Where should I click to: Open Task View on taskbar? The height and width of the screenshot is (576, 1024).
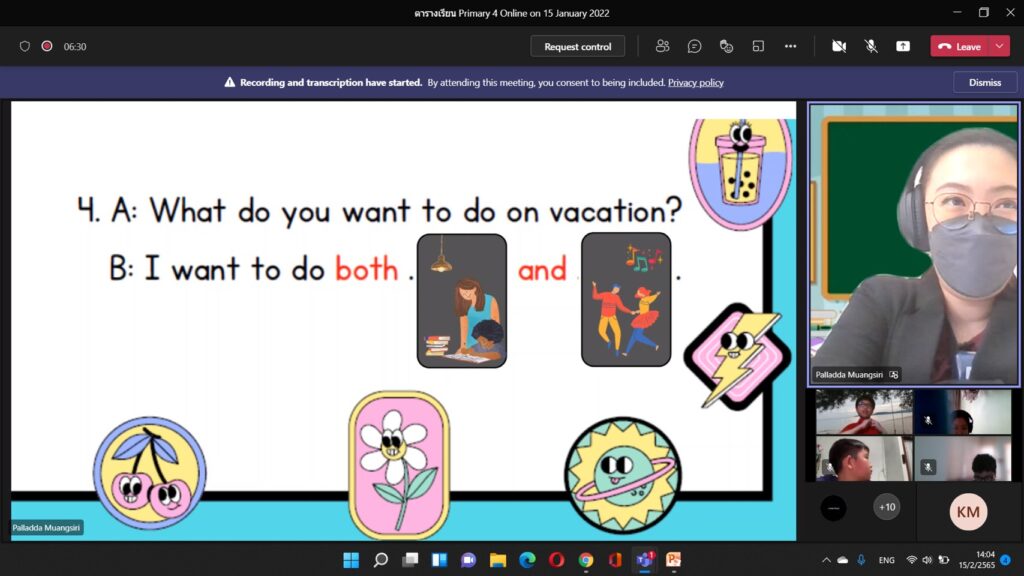coord(410,560)
